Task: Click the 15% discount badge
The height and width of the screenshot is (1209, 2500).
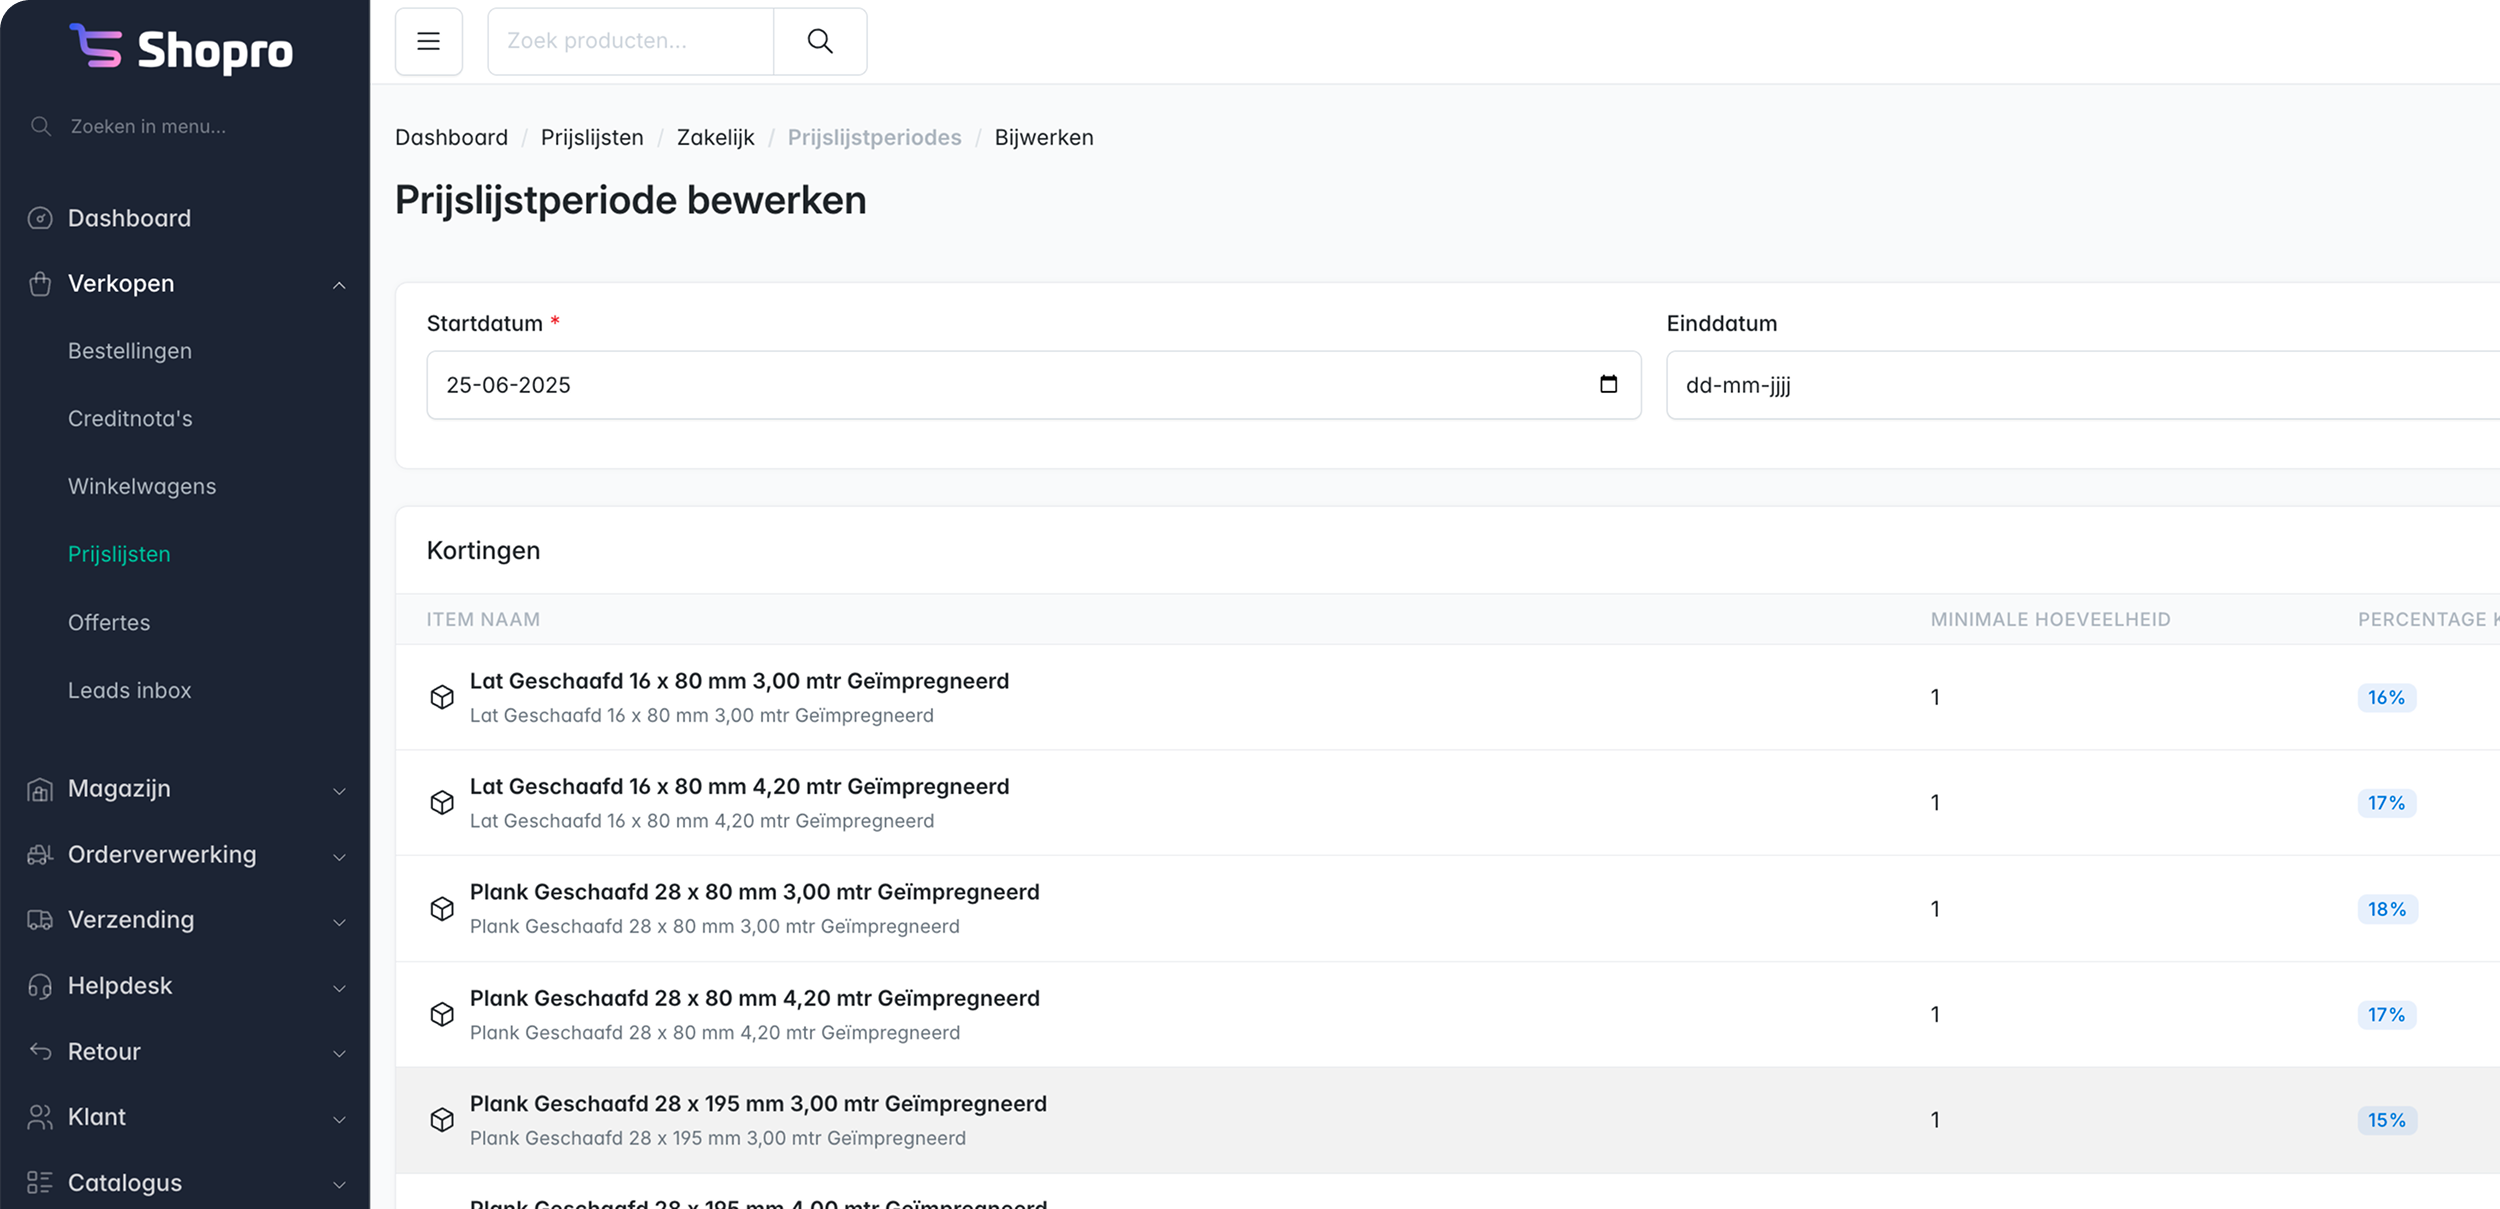Action: (x=2386, y=1120)
